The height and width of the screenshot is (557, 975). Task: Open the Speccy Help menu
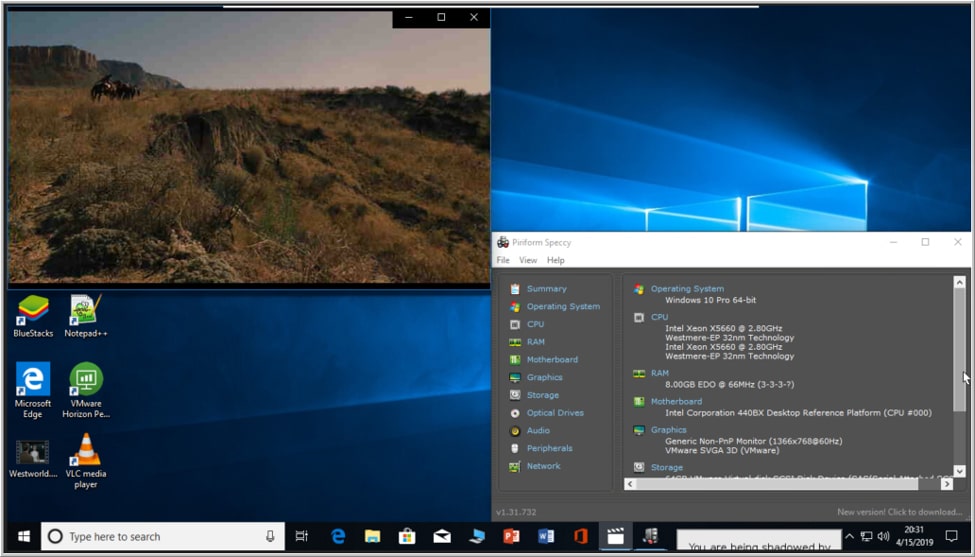(x=556, y=260)
